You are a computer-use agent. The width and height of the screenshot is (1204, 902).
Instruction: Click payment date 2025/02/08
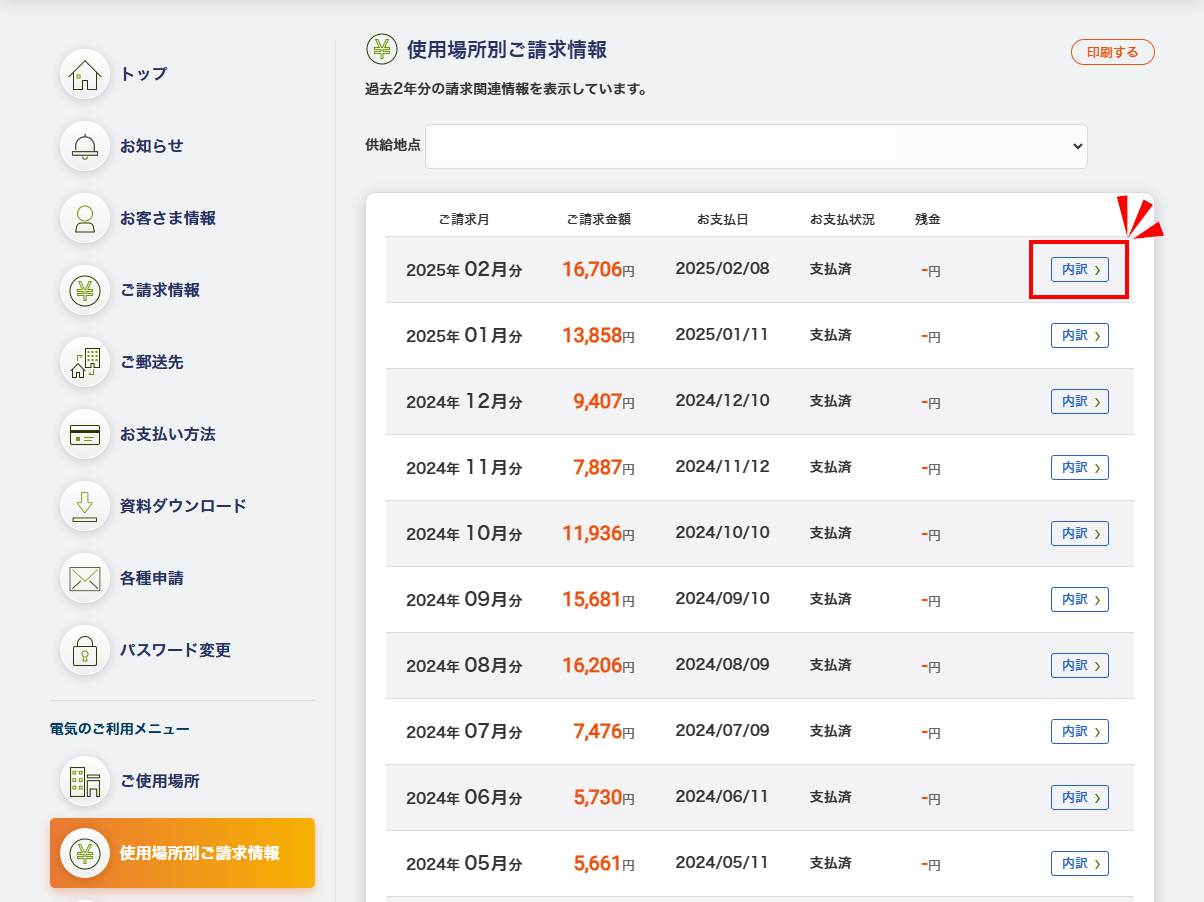click(x=722, y=268)
